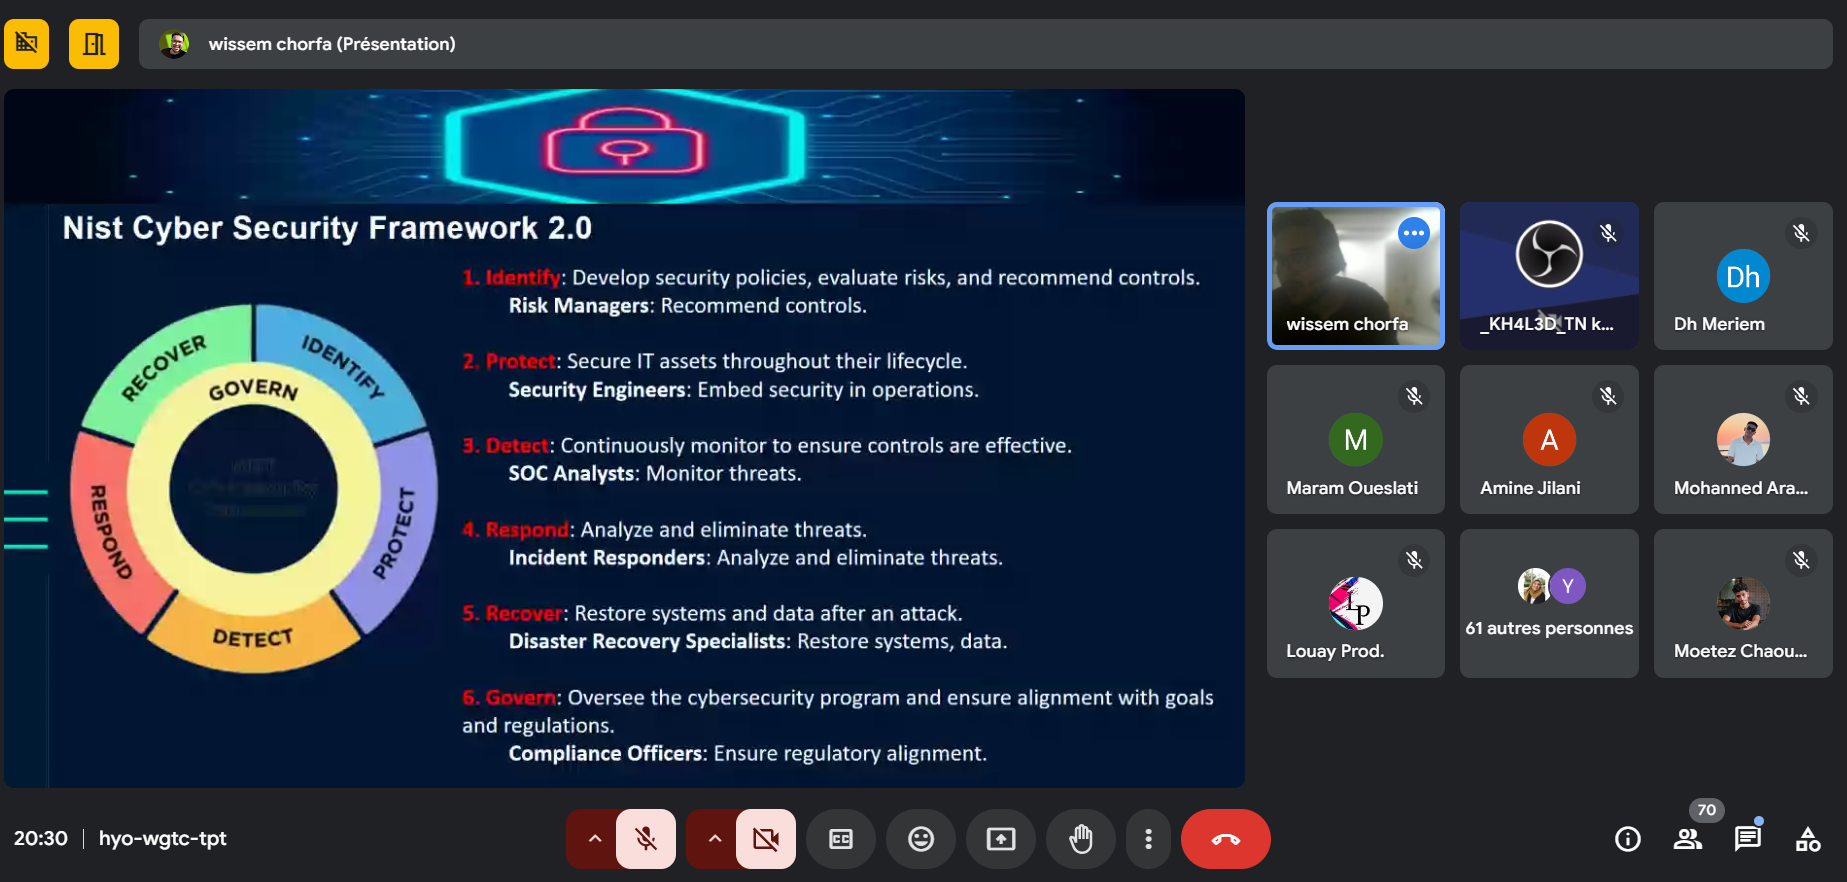Toggle the microphone mute button
Screen dimensions: 1847x882
[x=646, y=839]
